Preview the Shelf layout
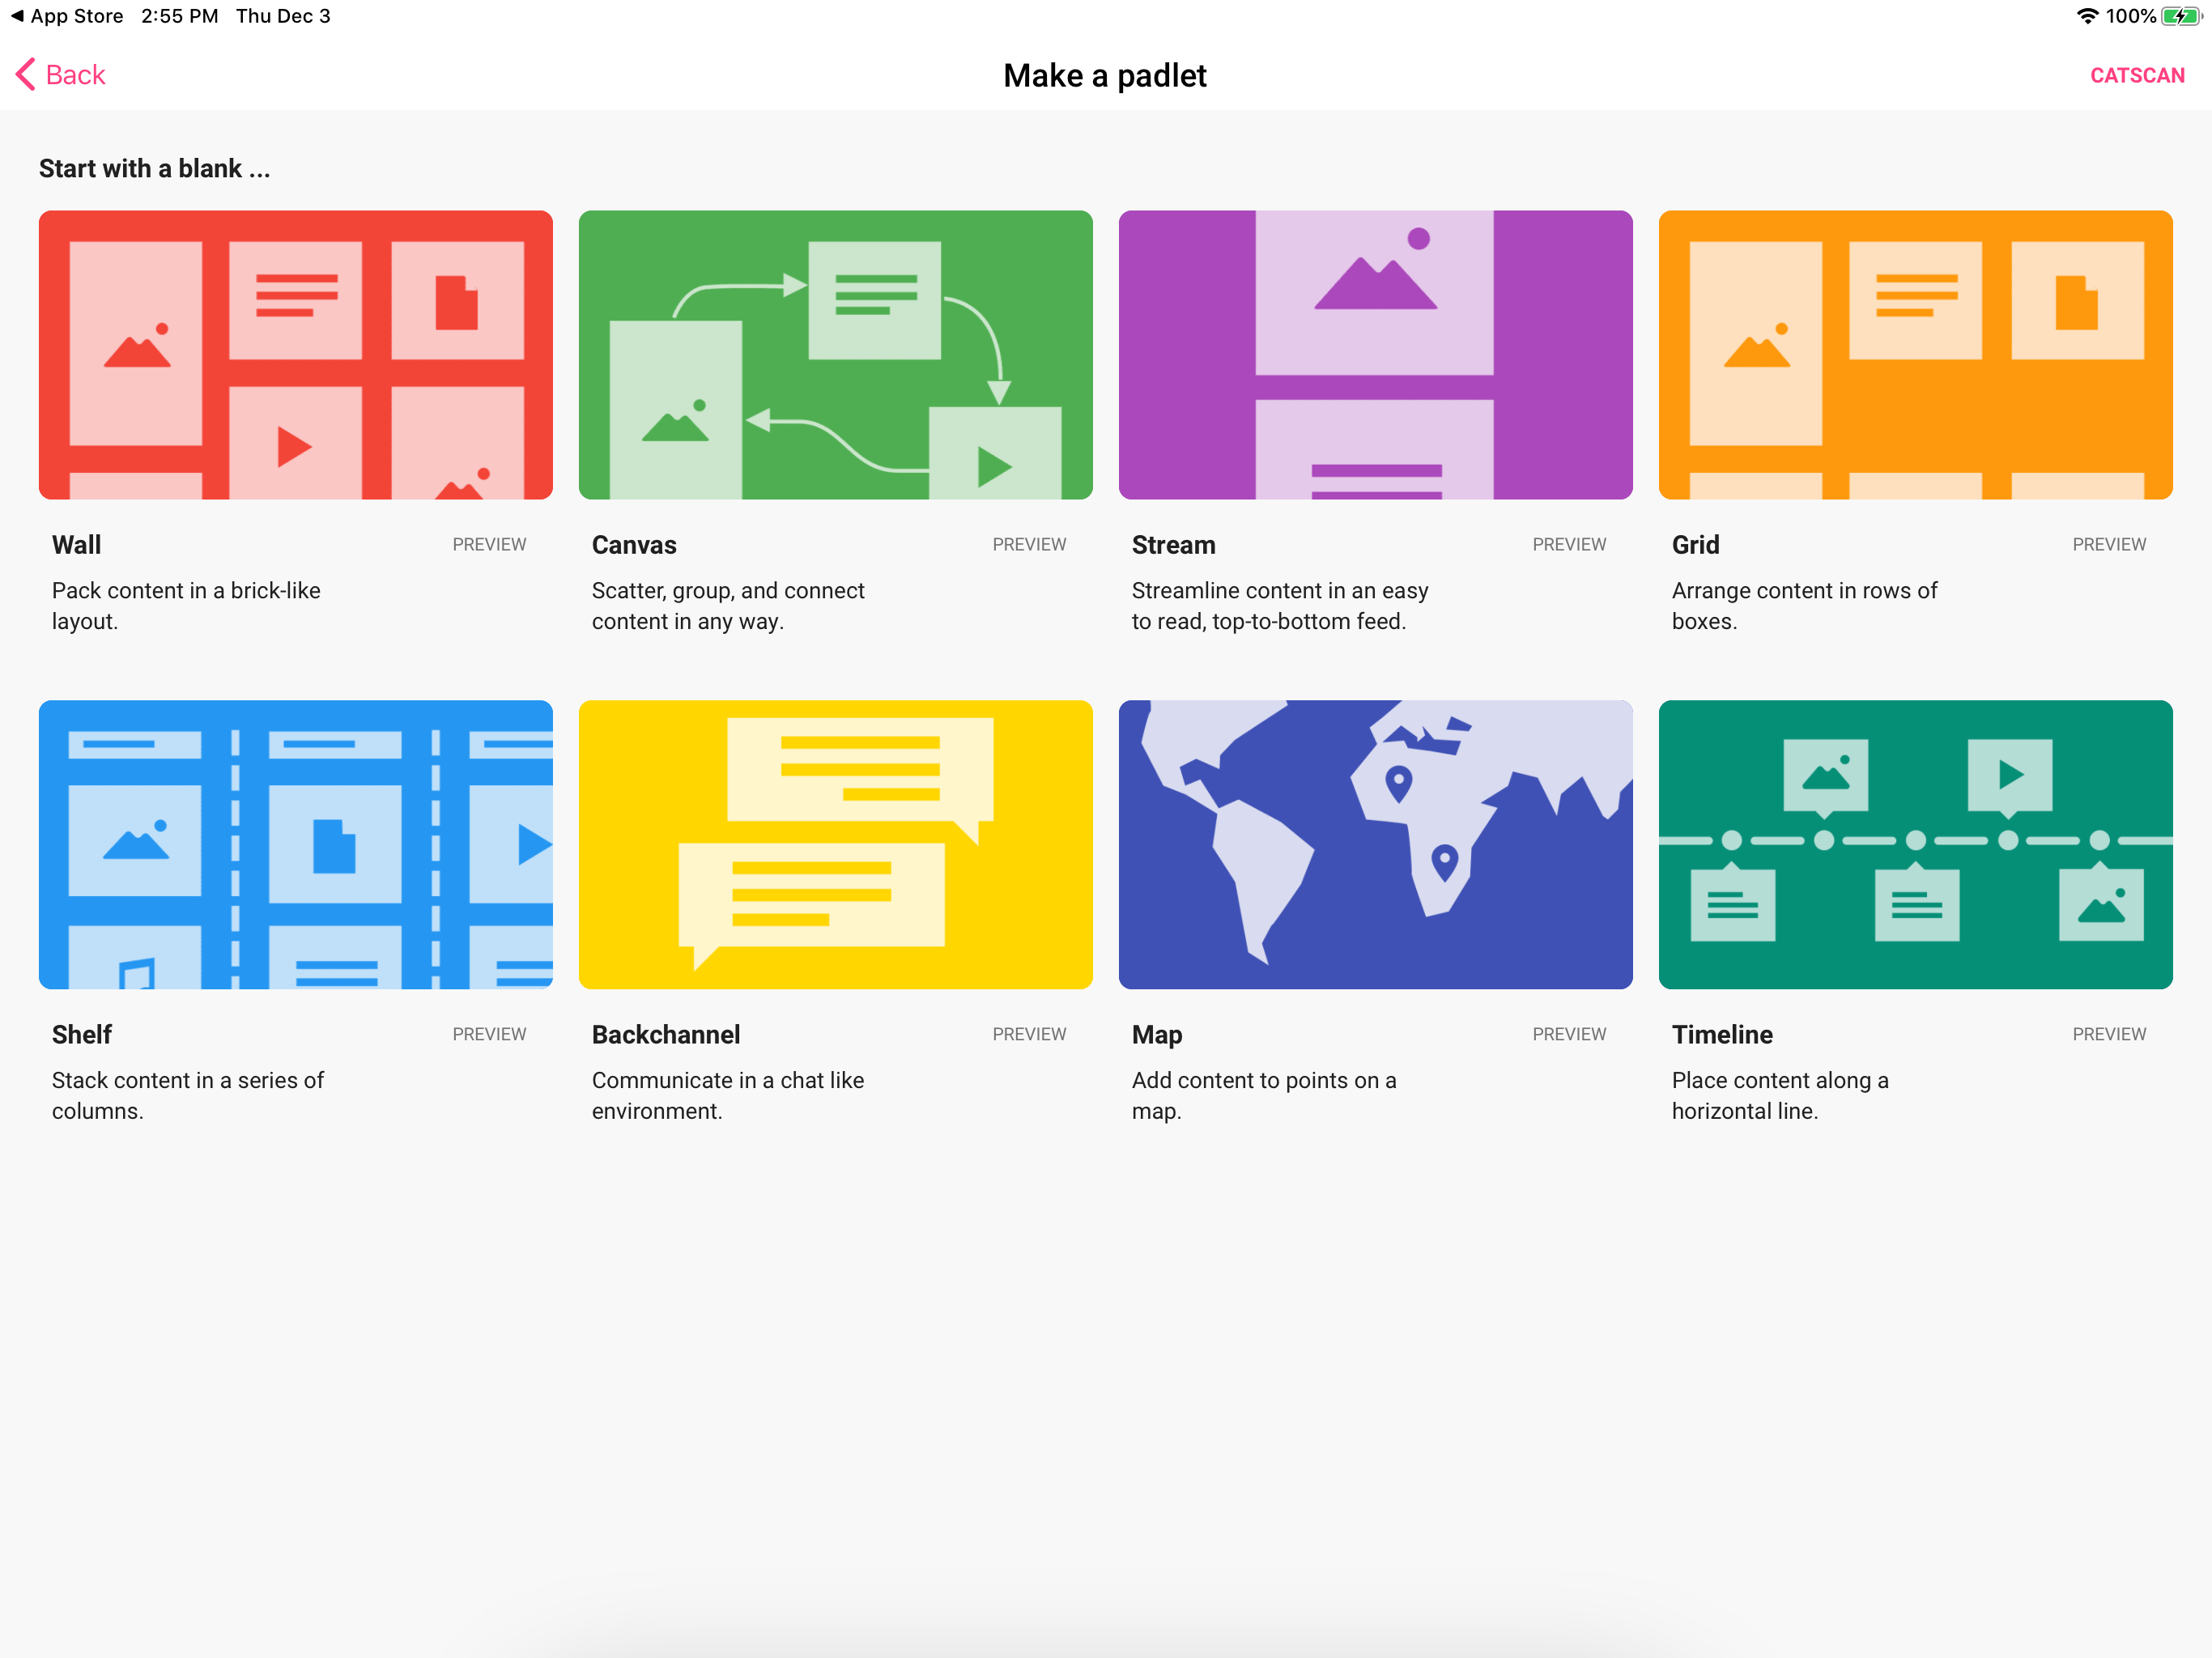Screen dimensions: 2212x1658 pos(489,1034)
